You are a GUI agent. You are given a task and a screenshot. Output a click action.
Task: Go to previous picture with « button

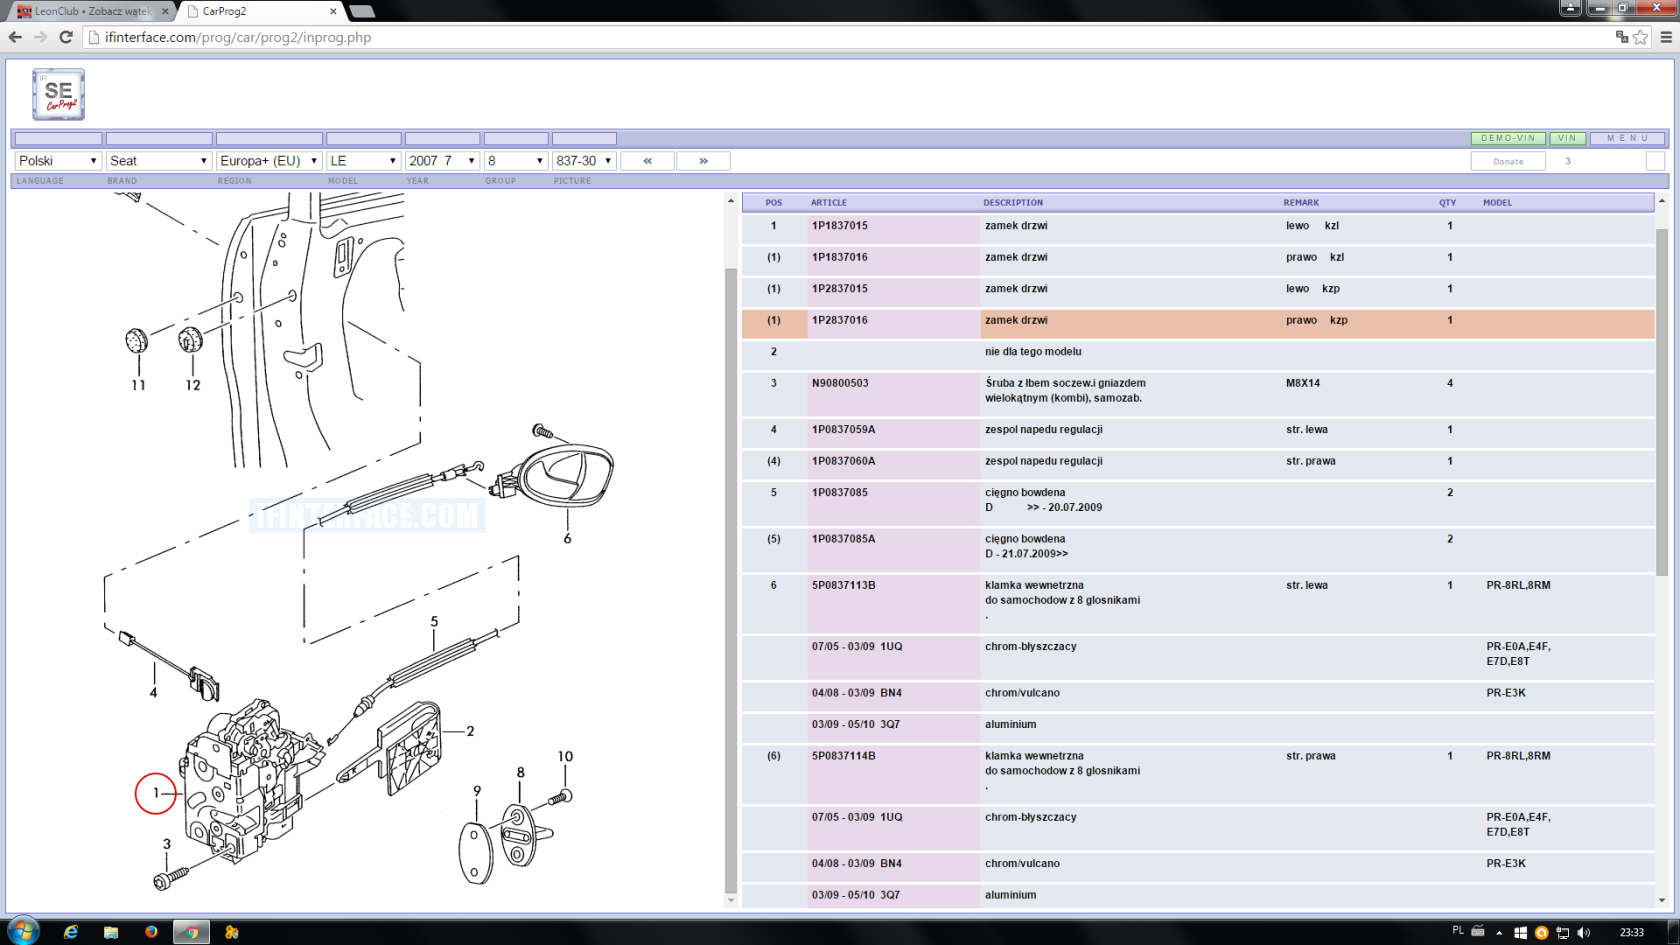647,161
